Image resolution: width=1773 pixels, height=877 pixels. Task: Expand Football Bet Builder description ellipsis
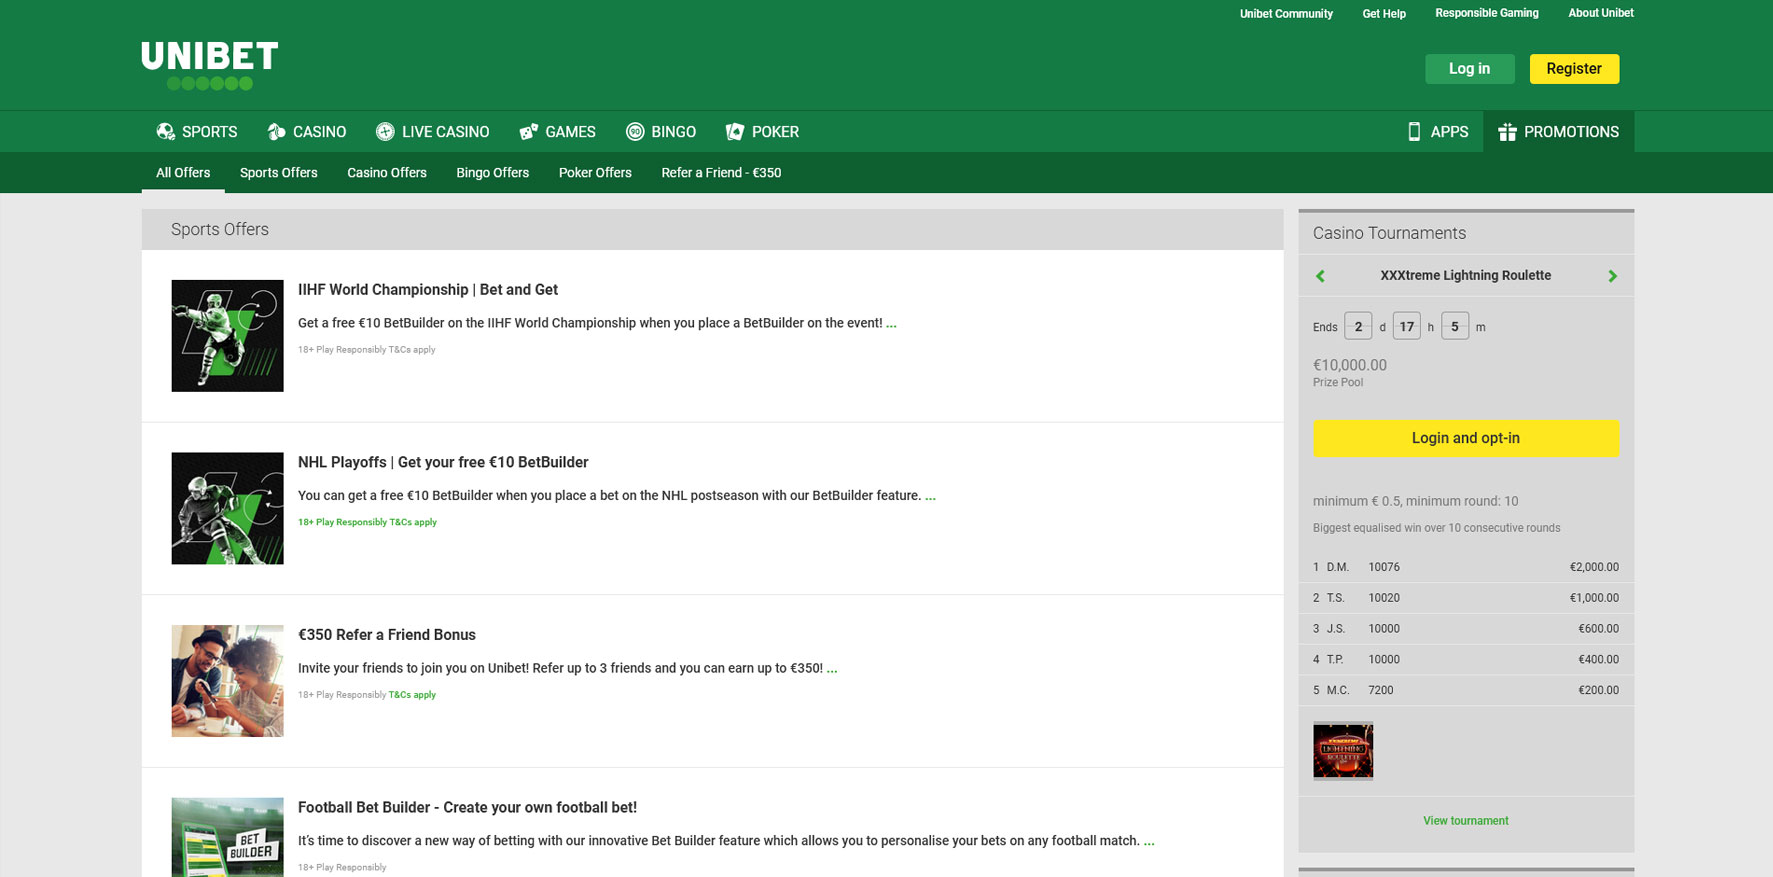tap(1149, 841)
